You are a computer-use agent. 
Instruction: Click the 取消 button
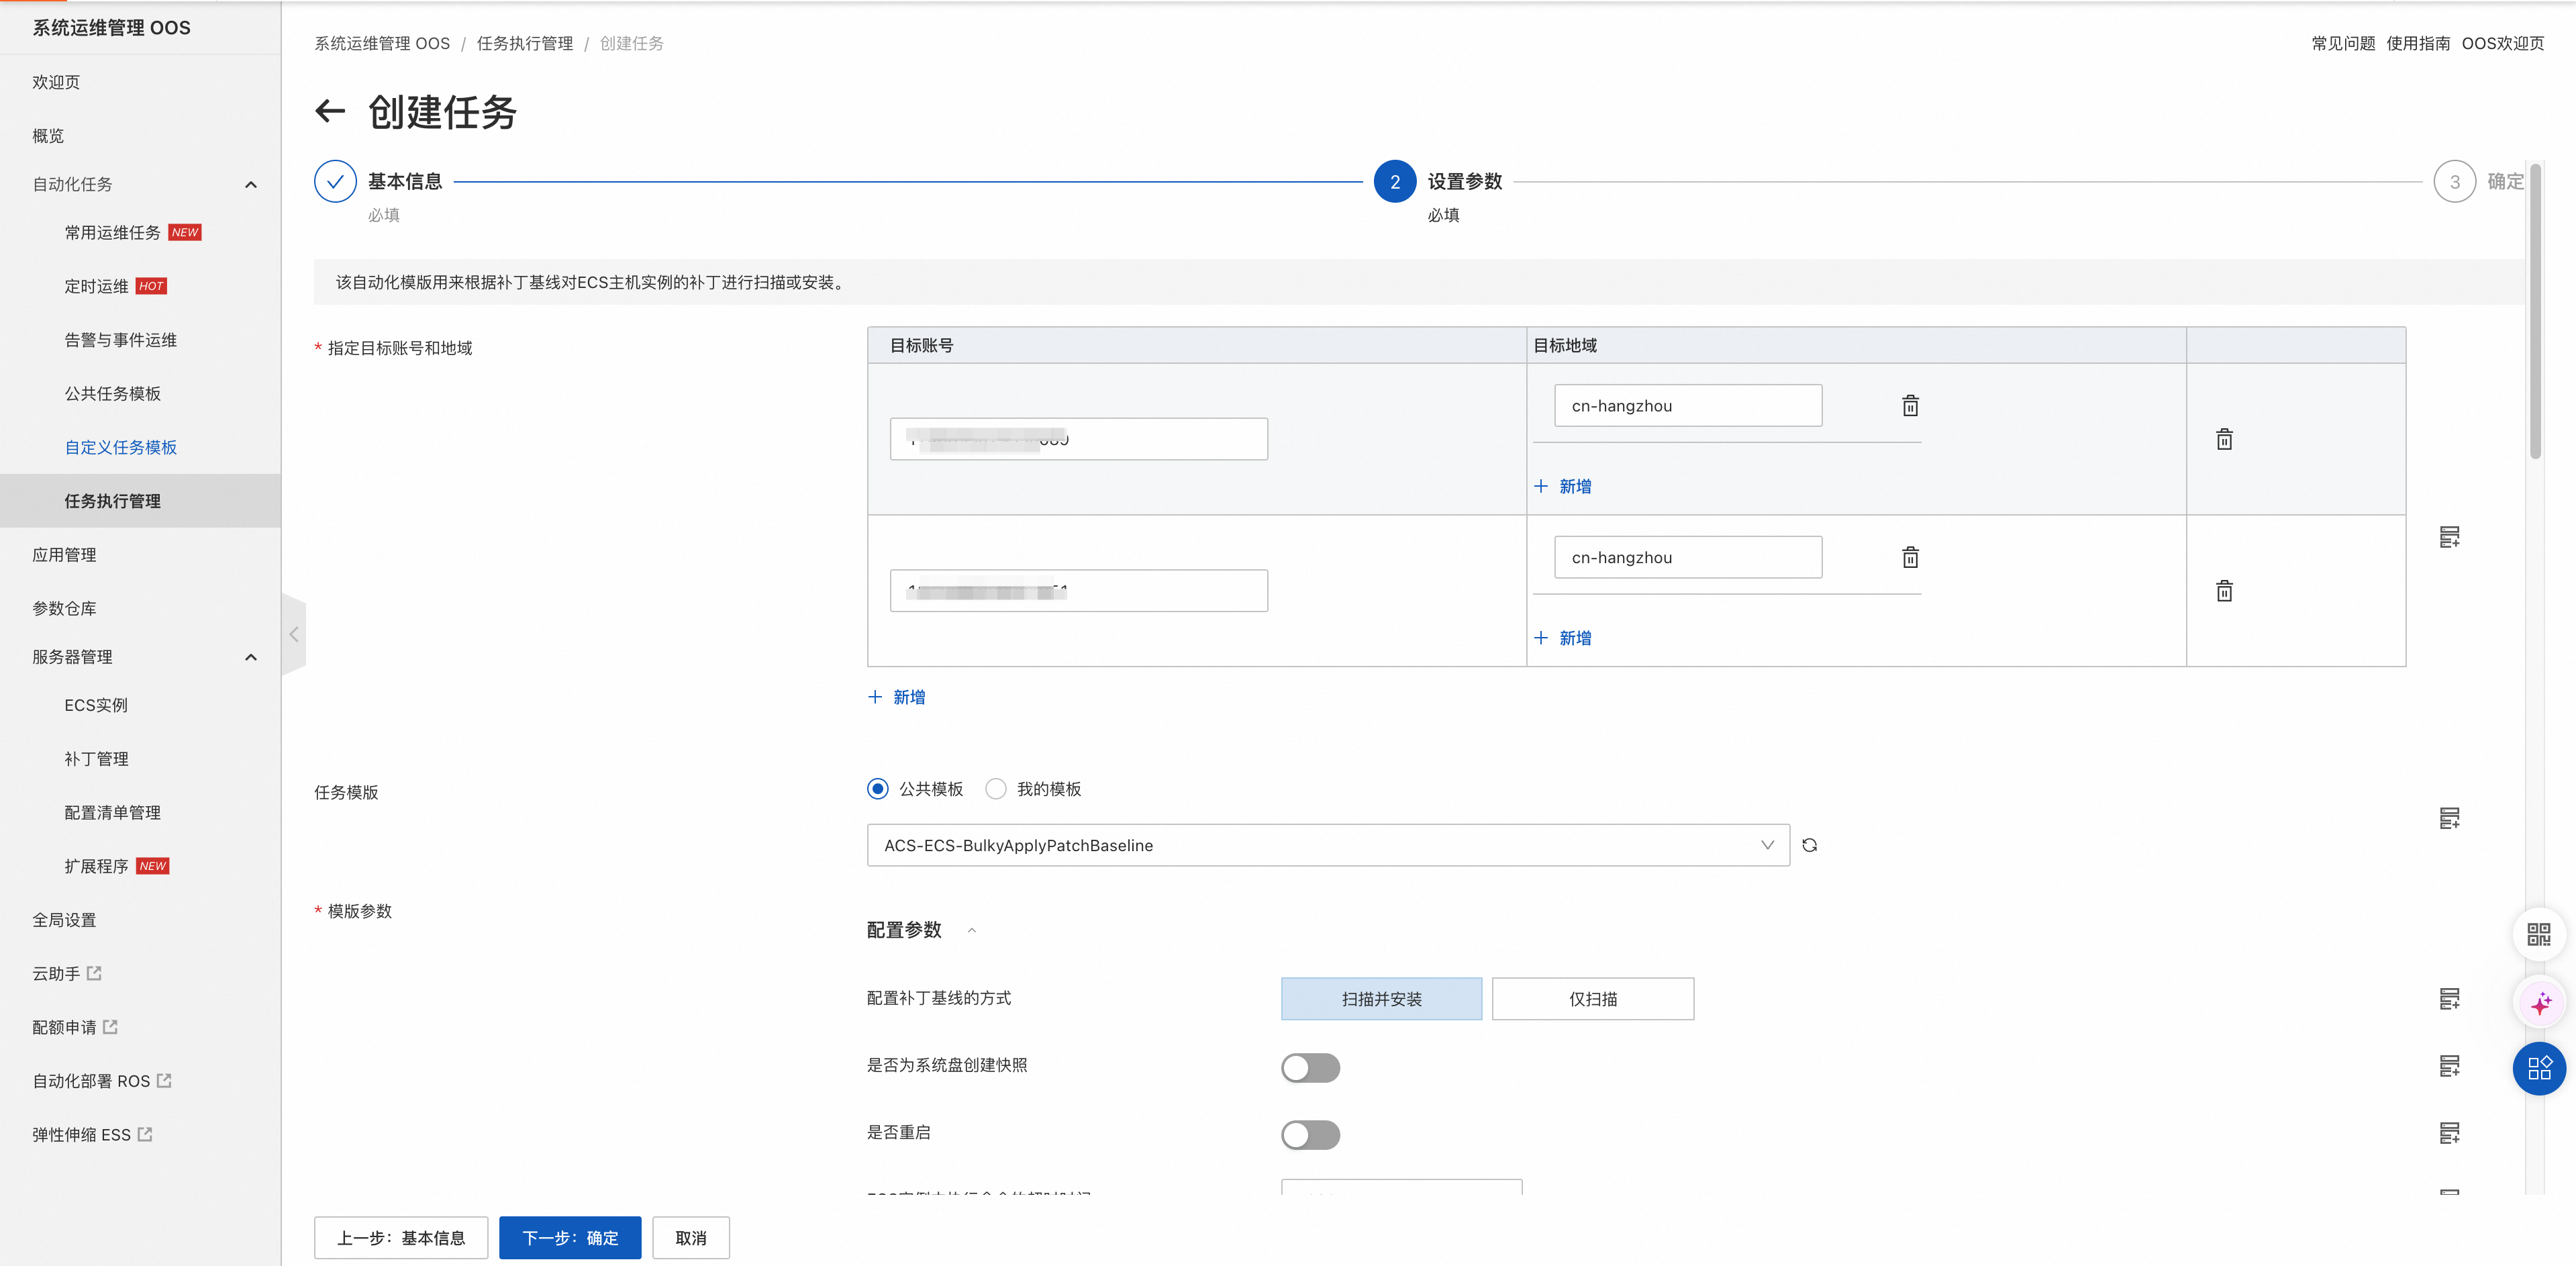(x=691, y=1238)
